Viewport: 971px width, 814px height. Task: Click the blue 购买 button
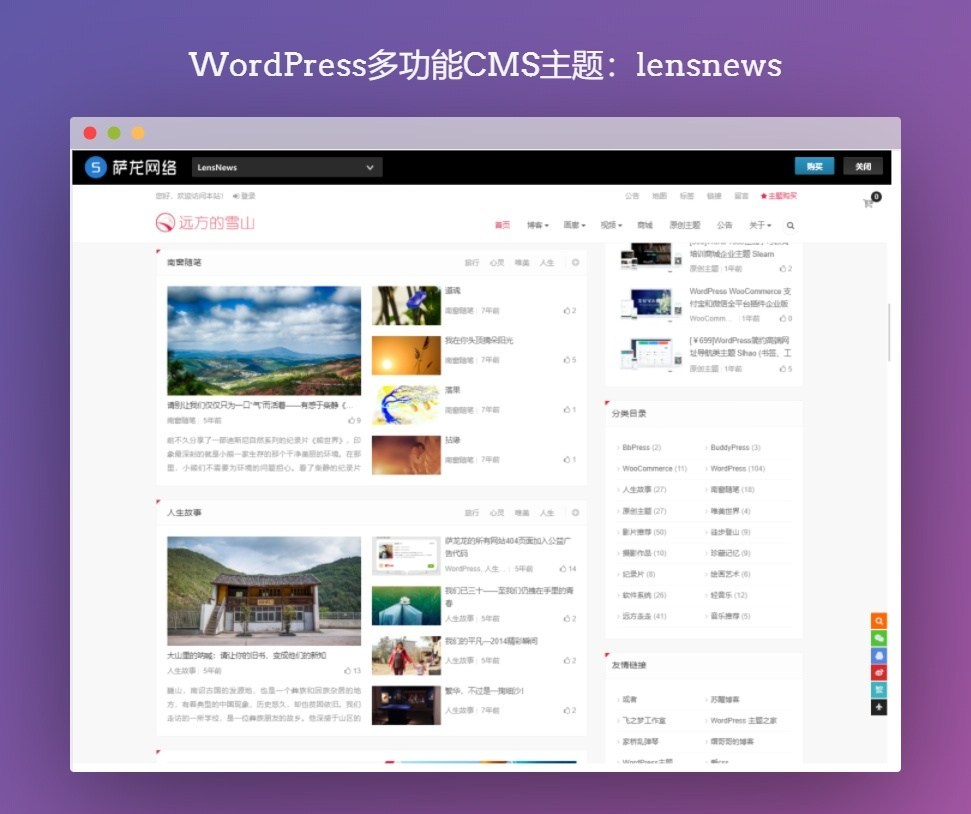pyautogui.click(x=814, y=167)
